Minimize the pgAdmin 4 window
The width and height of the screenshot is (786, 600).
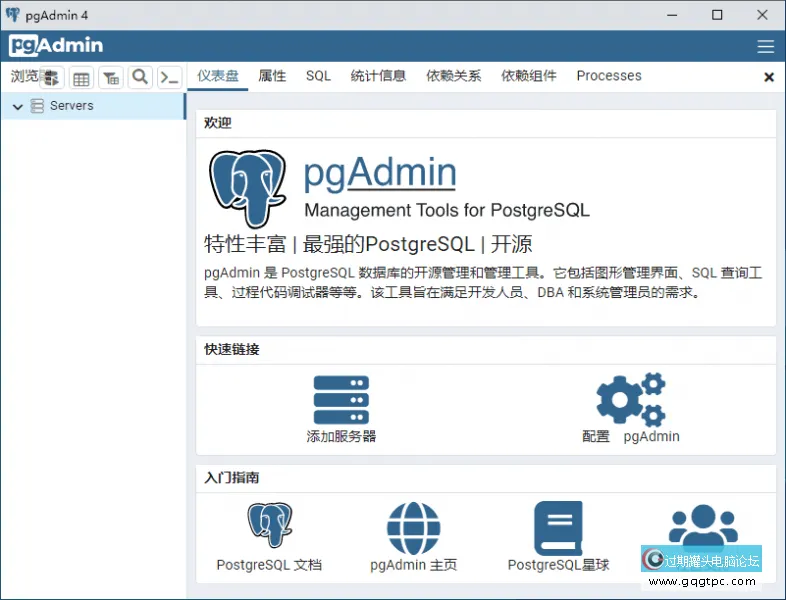point(672,15)
